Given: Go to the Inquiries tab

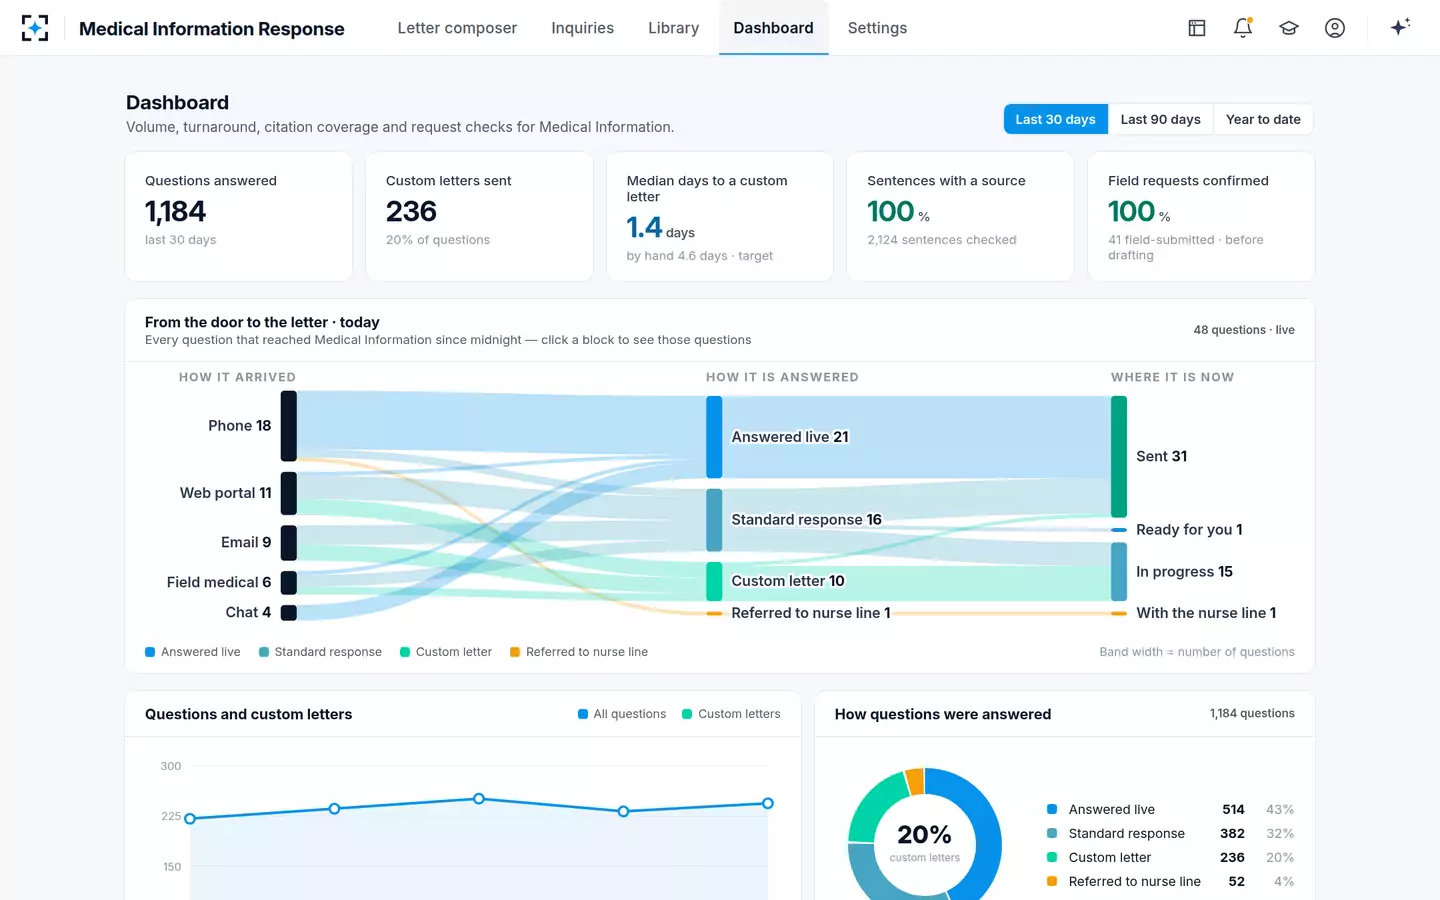Looking at the screenshot, I should (x=583, y=28).
